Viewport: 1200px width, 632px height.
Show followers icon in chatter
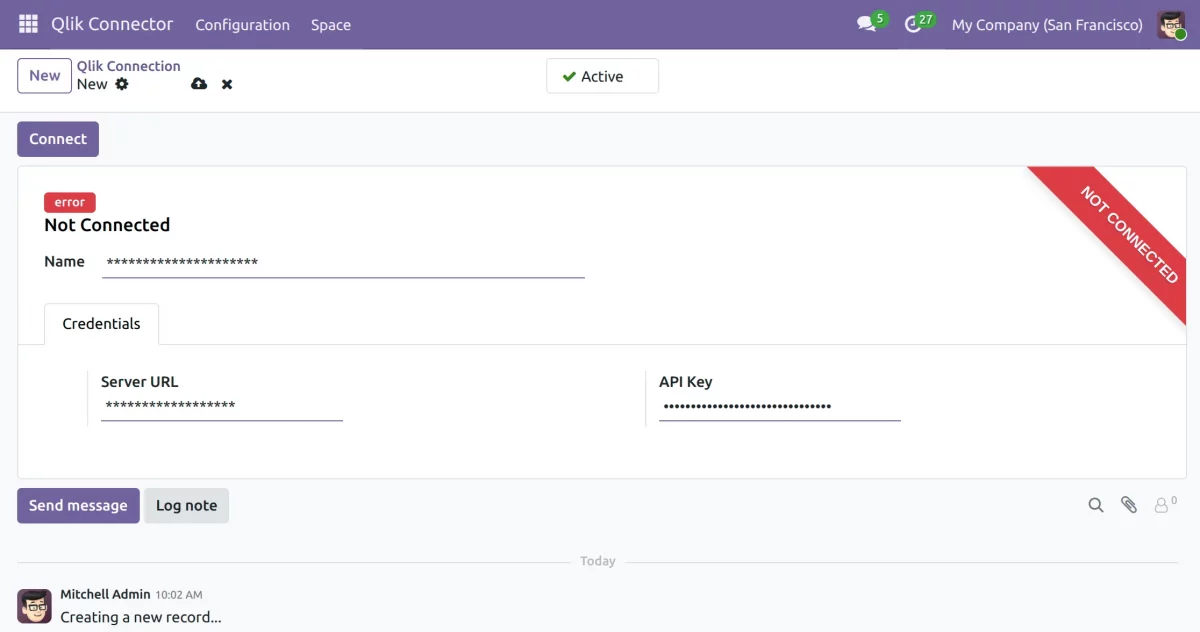pos(1164,505)
